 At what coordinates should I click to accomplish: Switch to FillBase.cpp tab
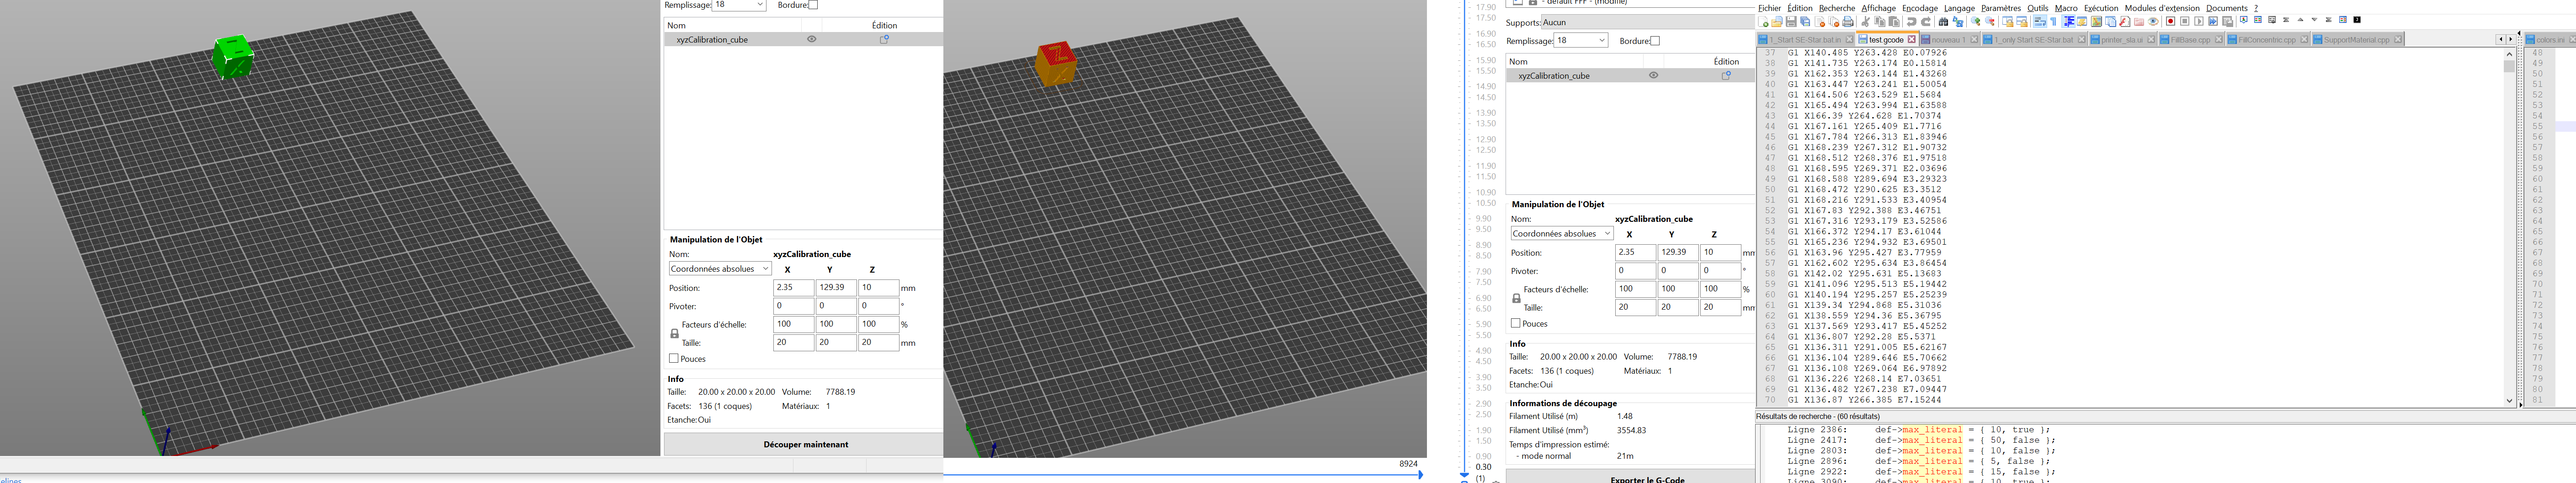(x=2192, y=40)
